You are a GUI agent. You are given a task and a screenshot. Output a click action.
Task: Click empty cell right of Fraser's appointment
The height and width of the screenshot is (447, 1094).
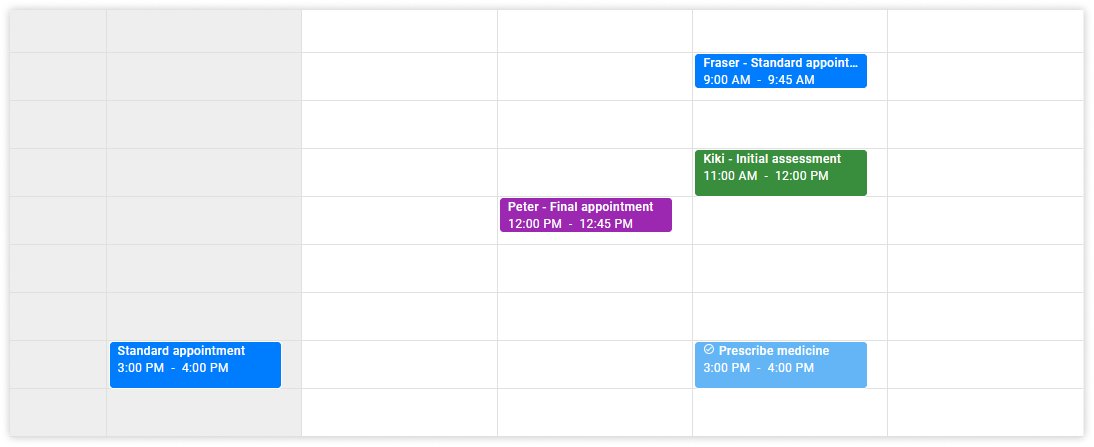click(985, 76)
